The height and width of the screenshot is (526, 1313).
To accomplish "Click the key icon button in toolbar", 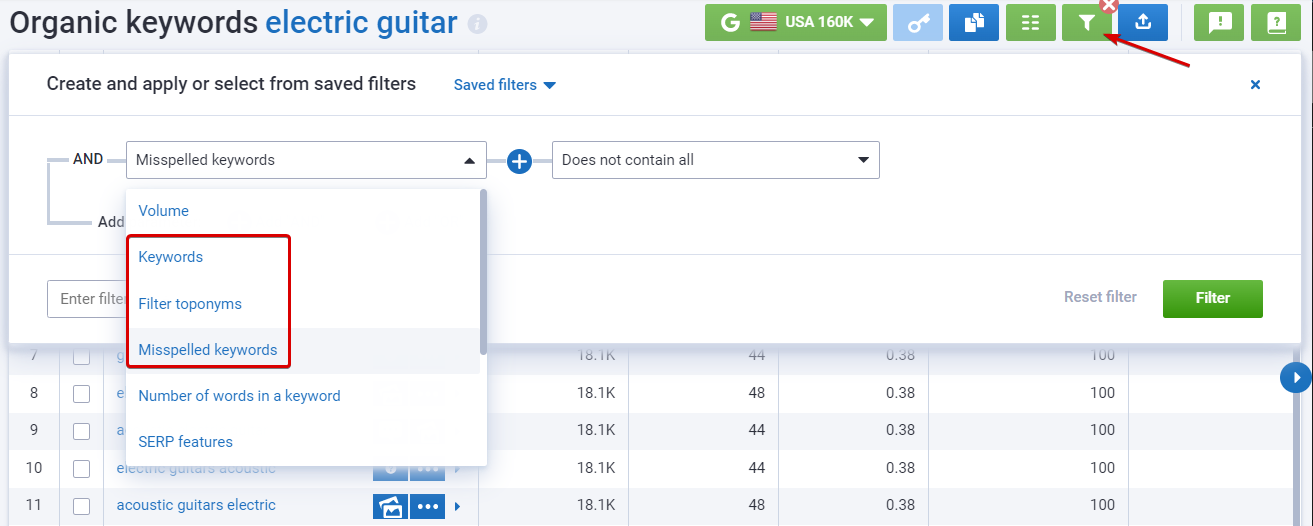I will [x=918, y=22].
